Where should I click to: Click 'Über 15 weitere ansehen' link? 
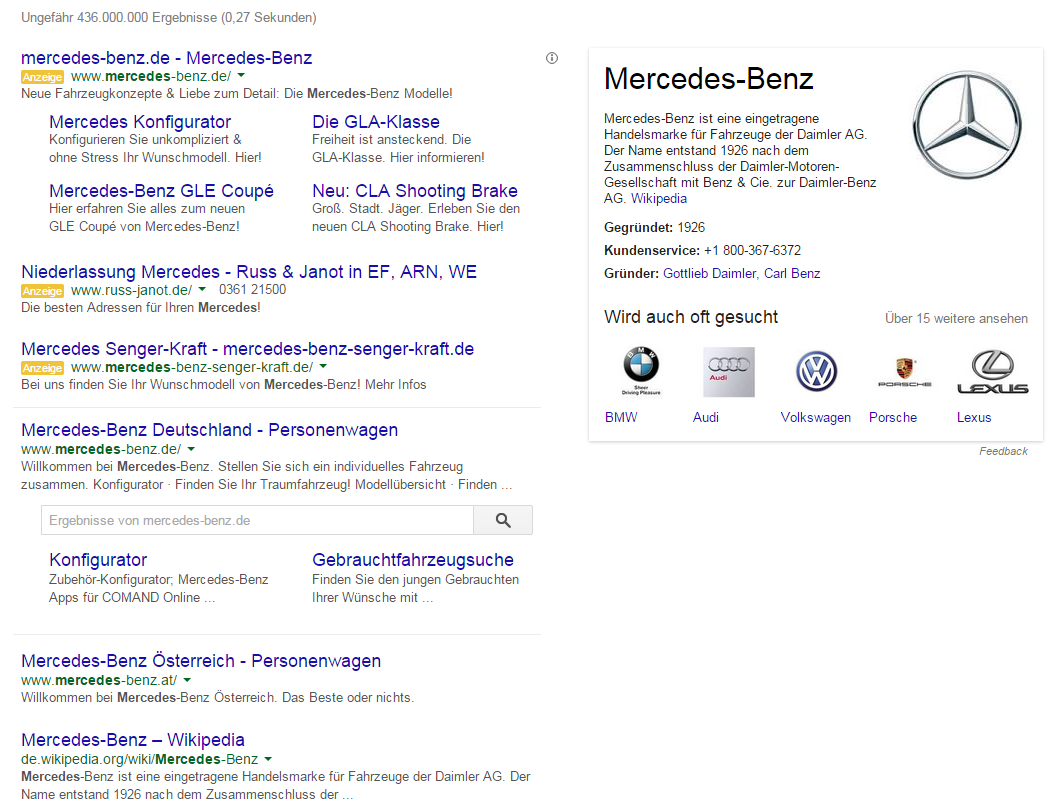(956, 318)
